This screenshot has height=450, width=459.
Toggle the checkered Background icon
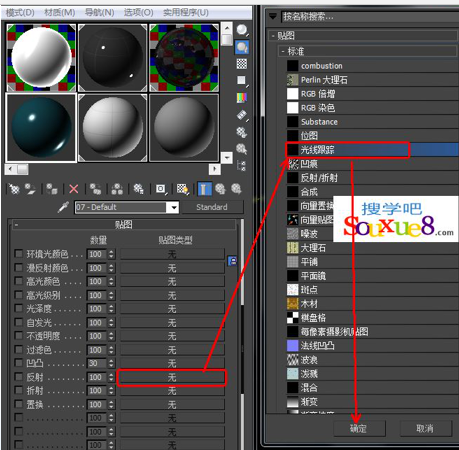click(x=242, y=64)
